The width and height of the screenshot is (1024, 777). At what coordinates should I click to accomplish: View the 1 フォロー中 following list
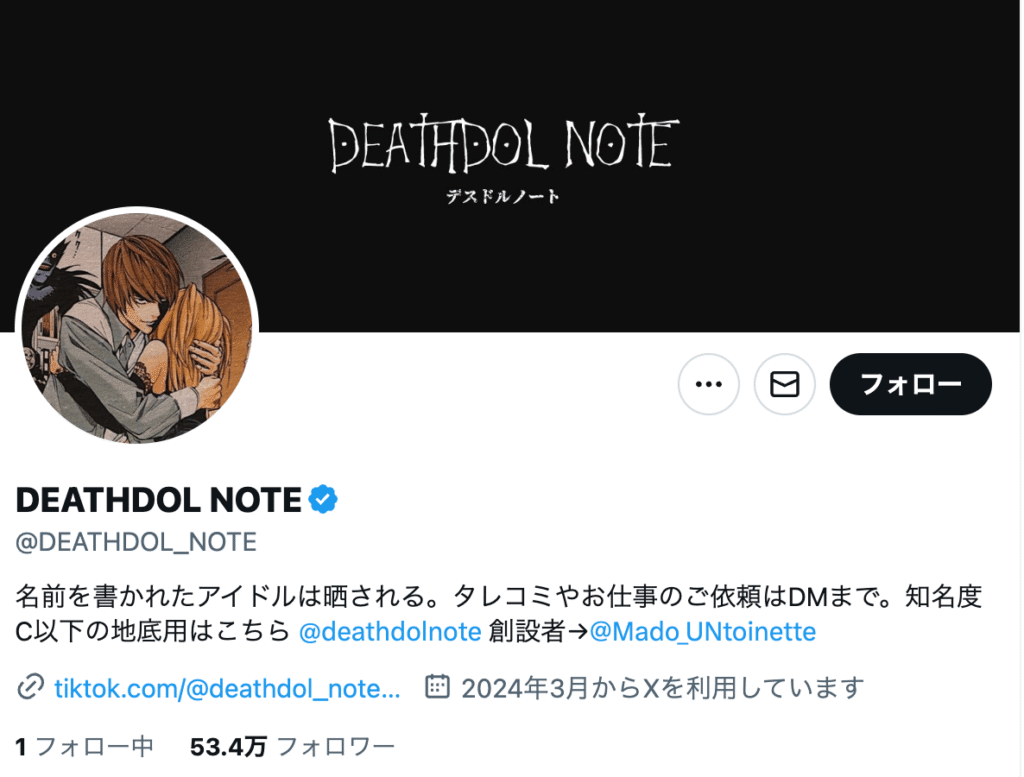coord(84,746)
